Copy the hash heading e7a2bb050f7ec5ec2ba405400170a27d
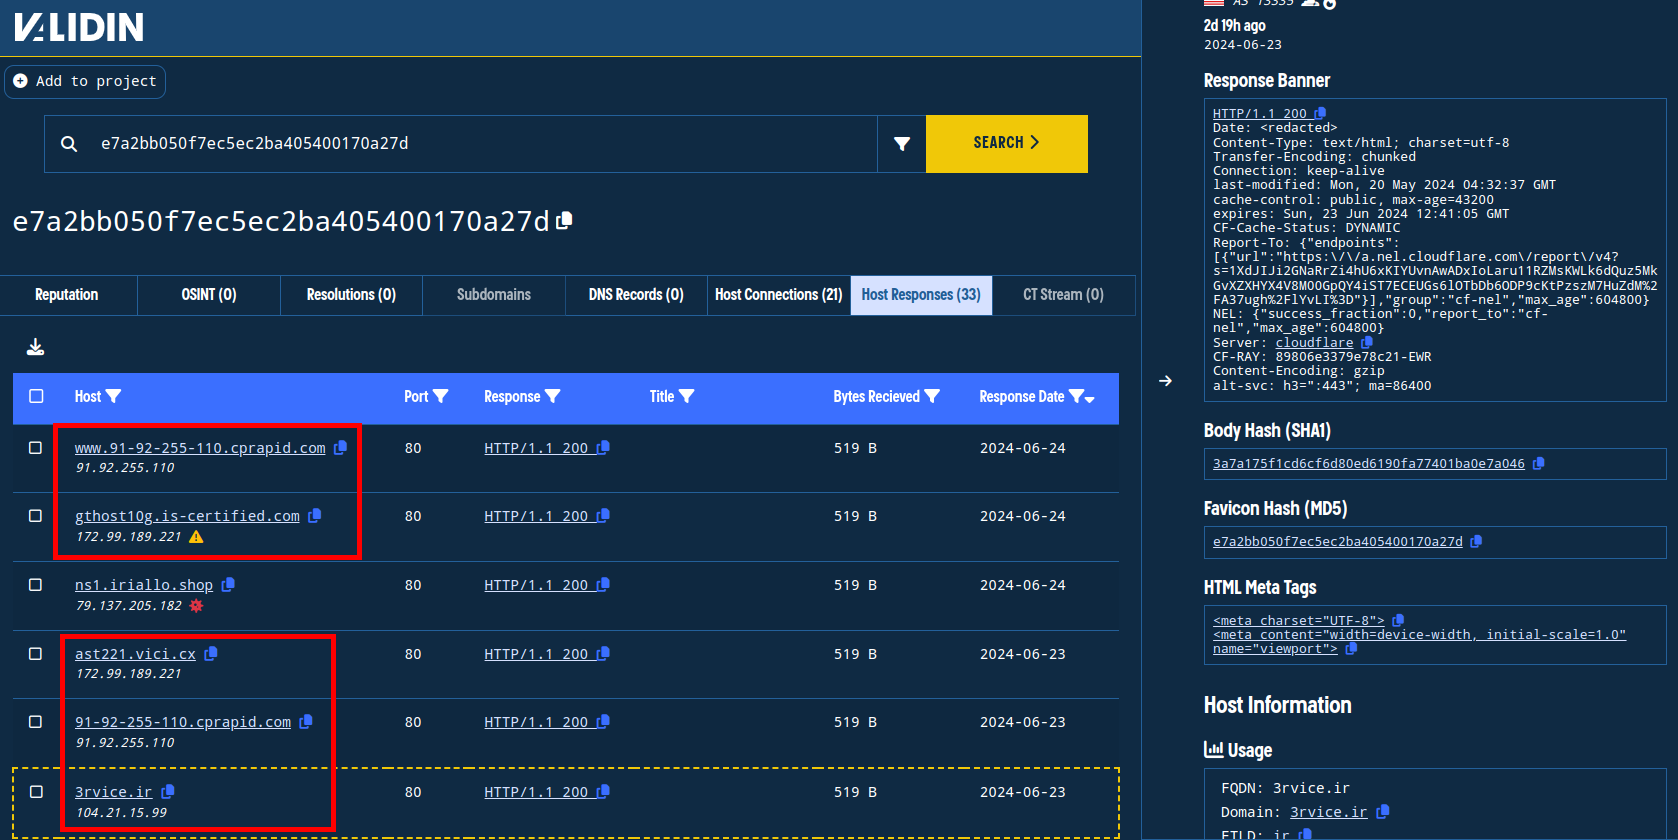Viewport: 1678px width, 840px height. click(565, 220)
